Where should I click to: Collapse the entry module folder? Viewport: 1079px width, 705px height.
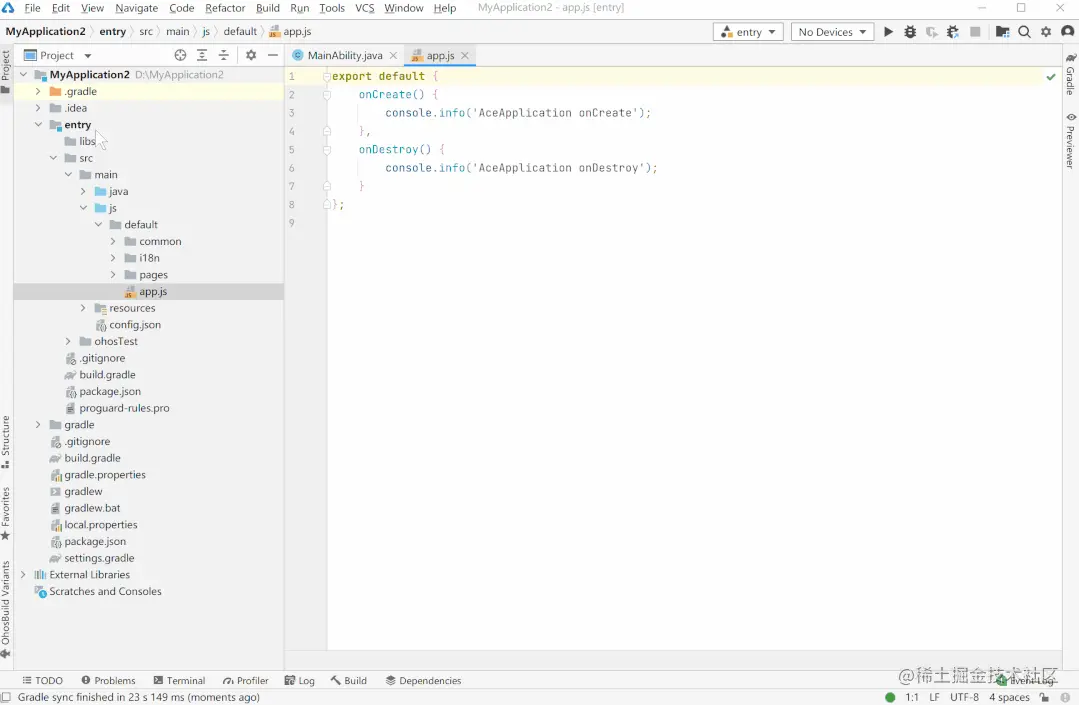[38, 124]
